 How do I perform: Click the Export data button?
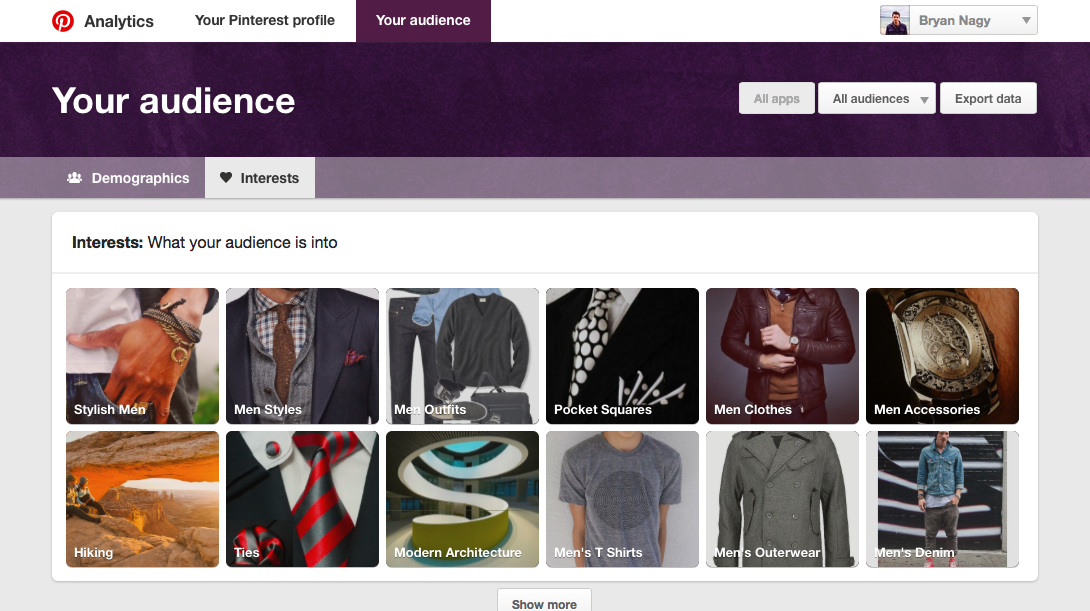click(988, 99)
